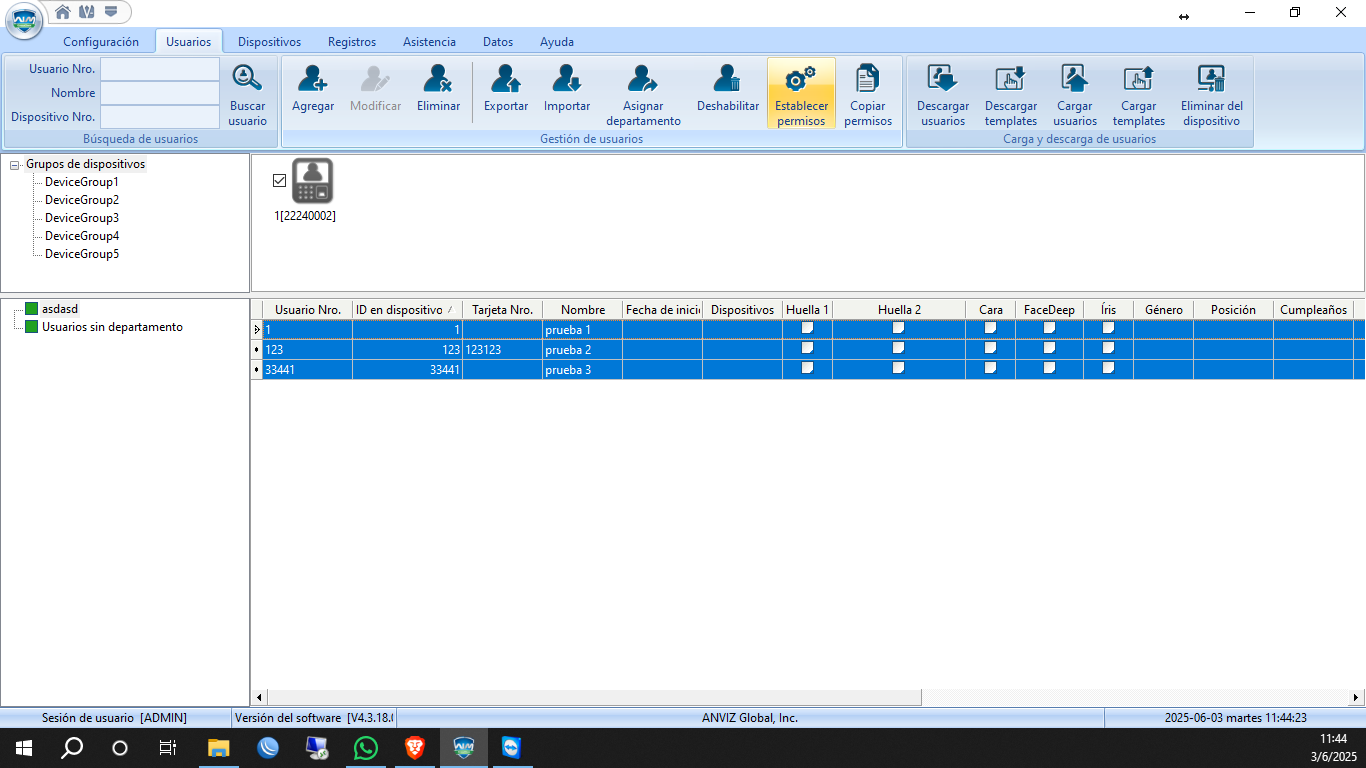Click the suit-and-tie skin icon in quick access bar
Viewport: 1366px width, 768px height.
click(87, 12)
